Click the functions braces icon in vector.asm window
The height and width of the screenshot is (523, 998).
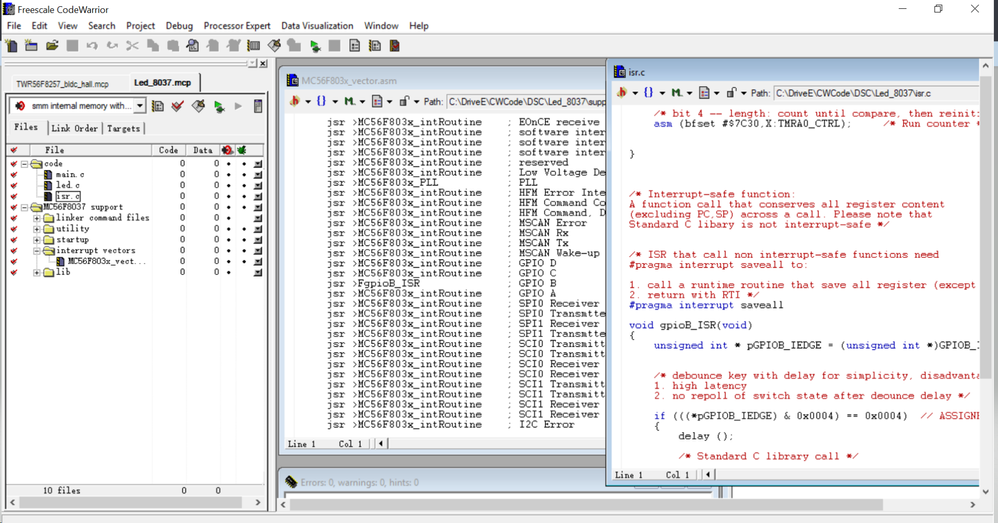321,101
